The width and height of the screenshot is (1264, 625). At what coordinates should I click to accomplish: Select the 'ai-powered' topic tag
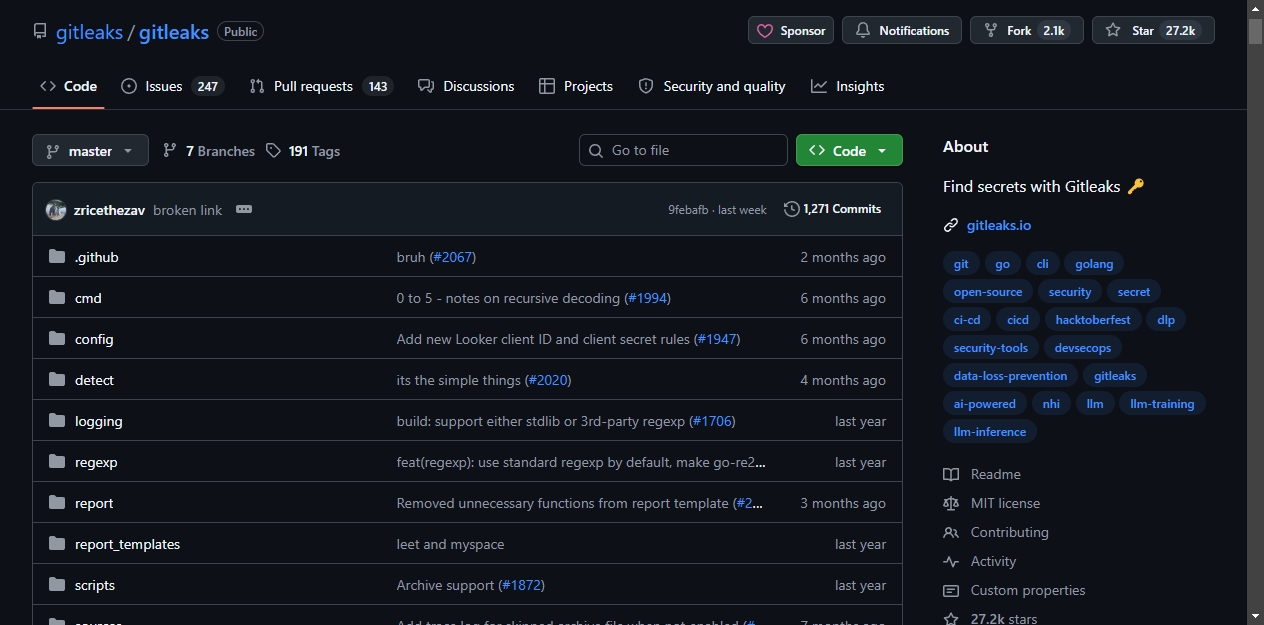coord(985,404)
